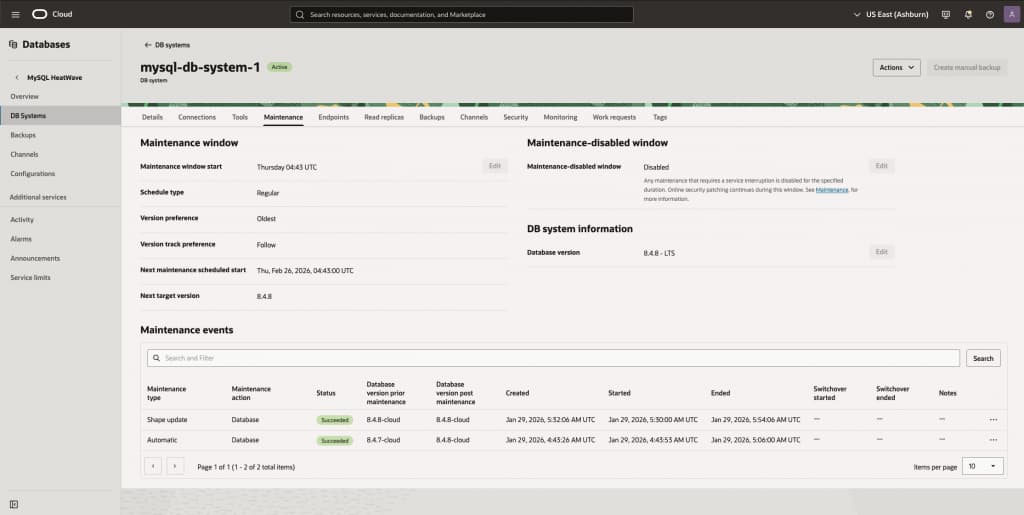The image size is (1024, 515).
Task: Open the help question mark icon
Action: (990, 14)
